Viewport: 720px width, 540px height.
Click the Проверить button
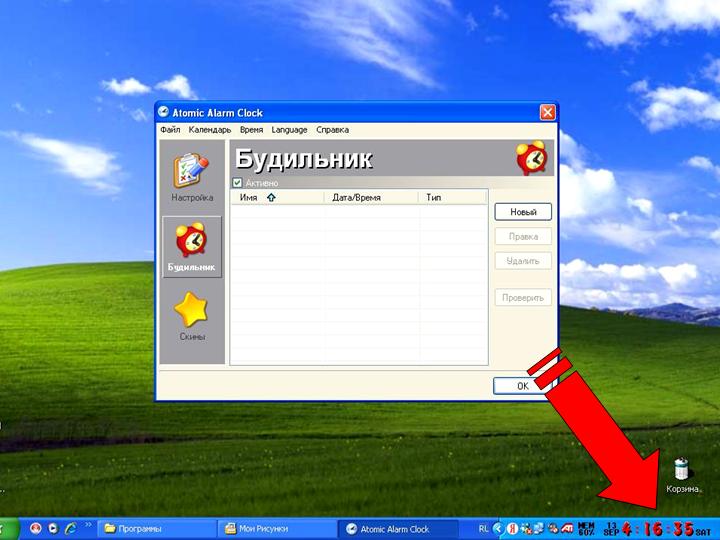pos(523,298)
